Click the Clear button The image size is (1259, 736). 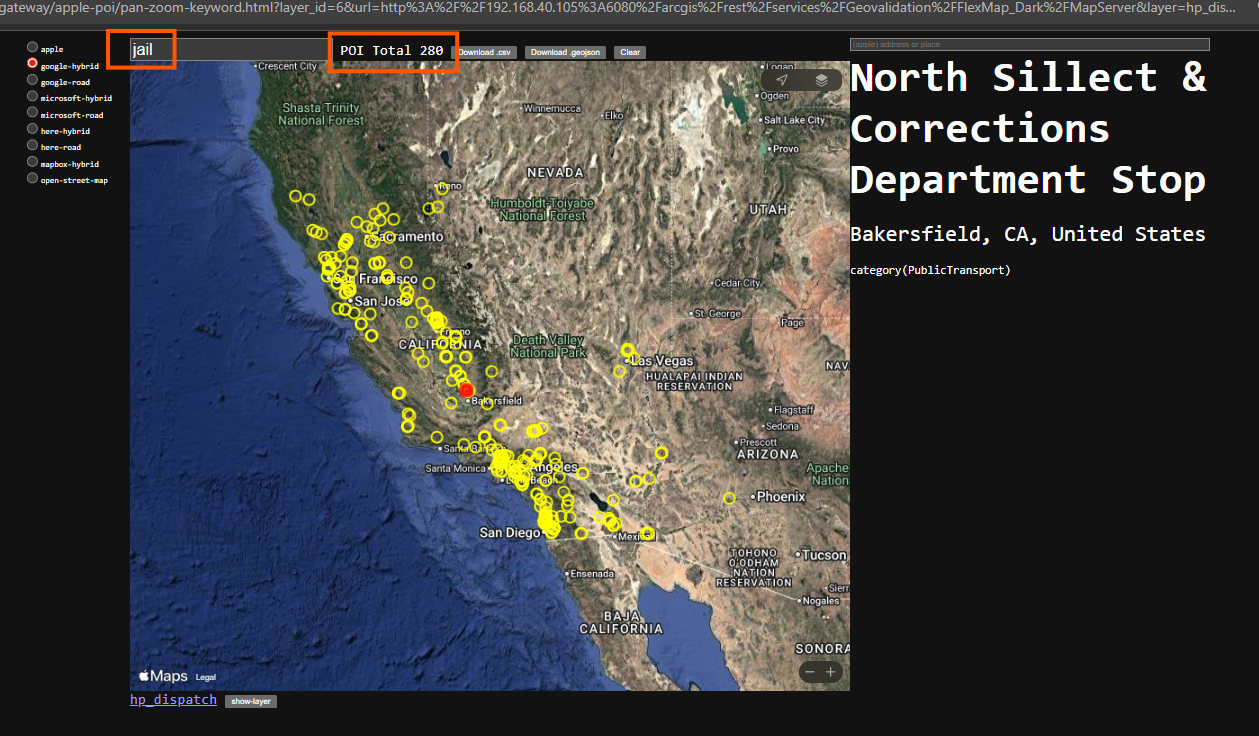(630, 52)
